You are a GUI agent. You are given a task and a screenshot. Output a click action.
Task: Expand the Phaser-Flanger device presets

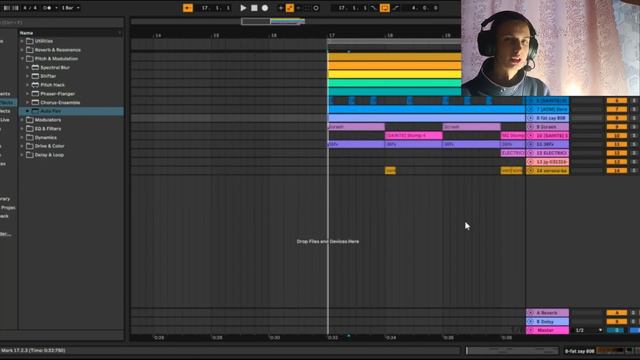click(28, 93)
